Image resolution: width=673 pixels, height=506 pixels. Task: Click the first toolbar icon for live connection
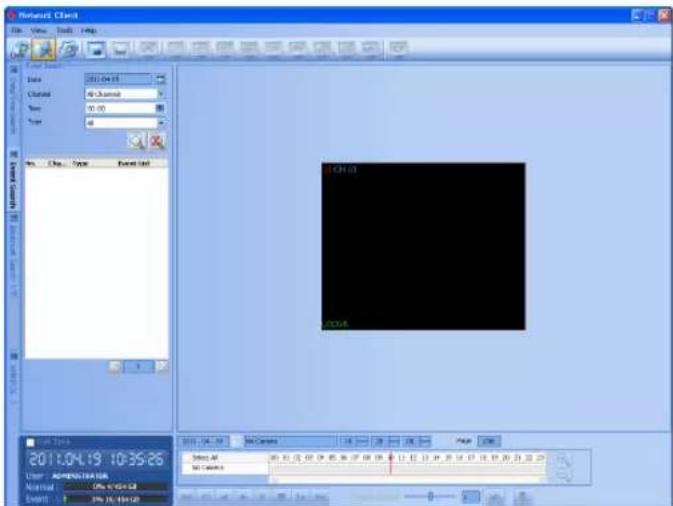pyautogui.click(x=19, y=49)
